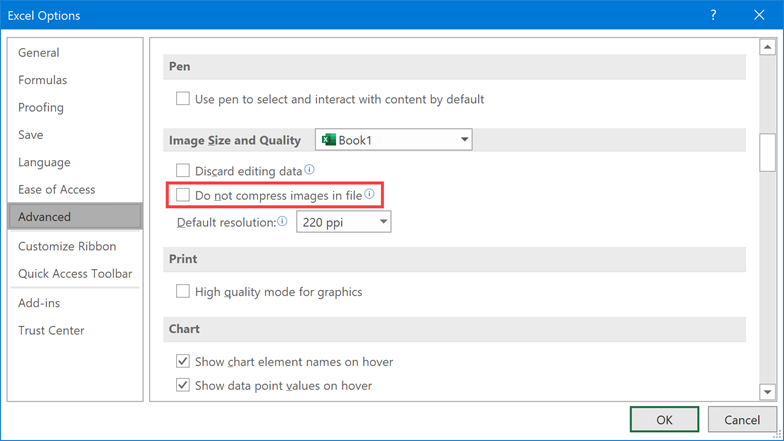Open the Book1 workbook dropdown

[x=394, y=140]
